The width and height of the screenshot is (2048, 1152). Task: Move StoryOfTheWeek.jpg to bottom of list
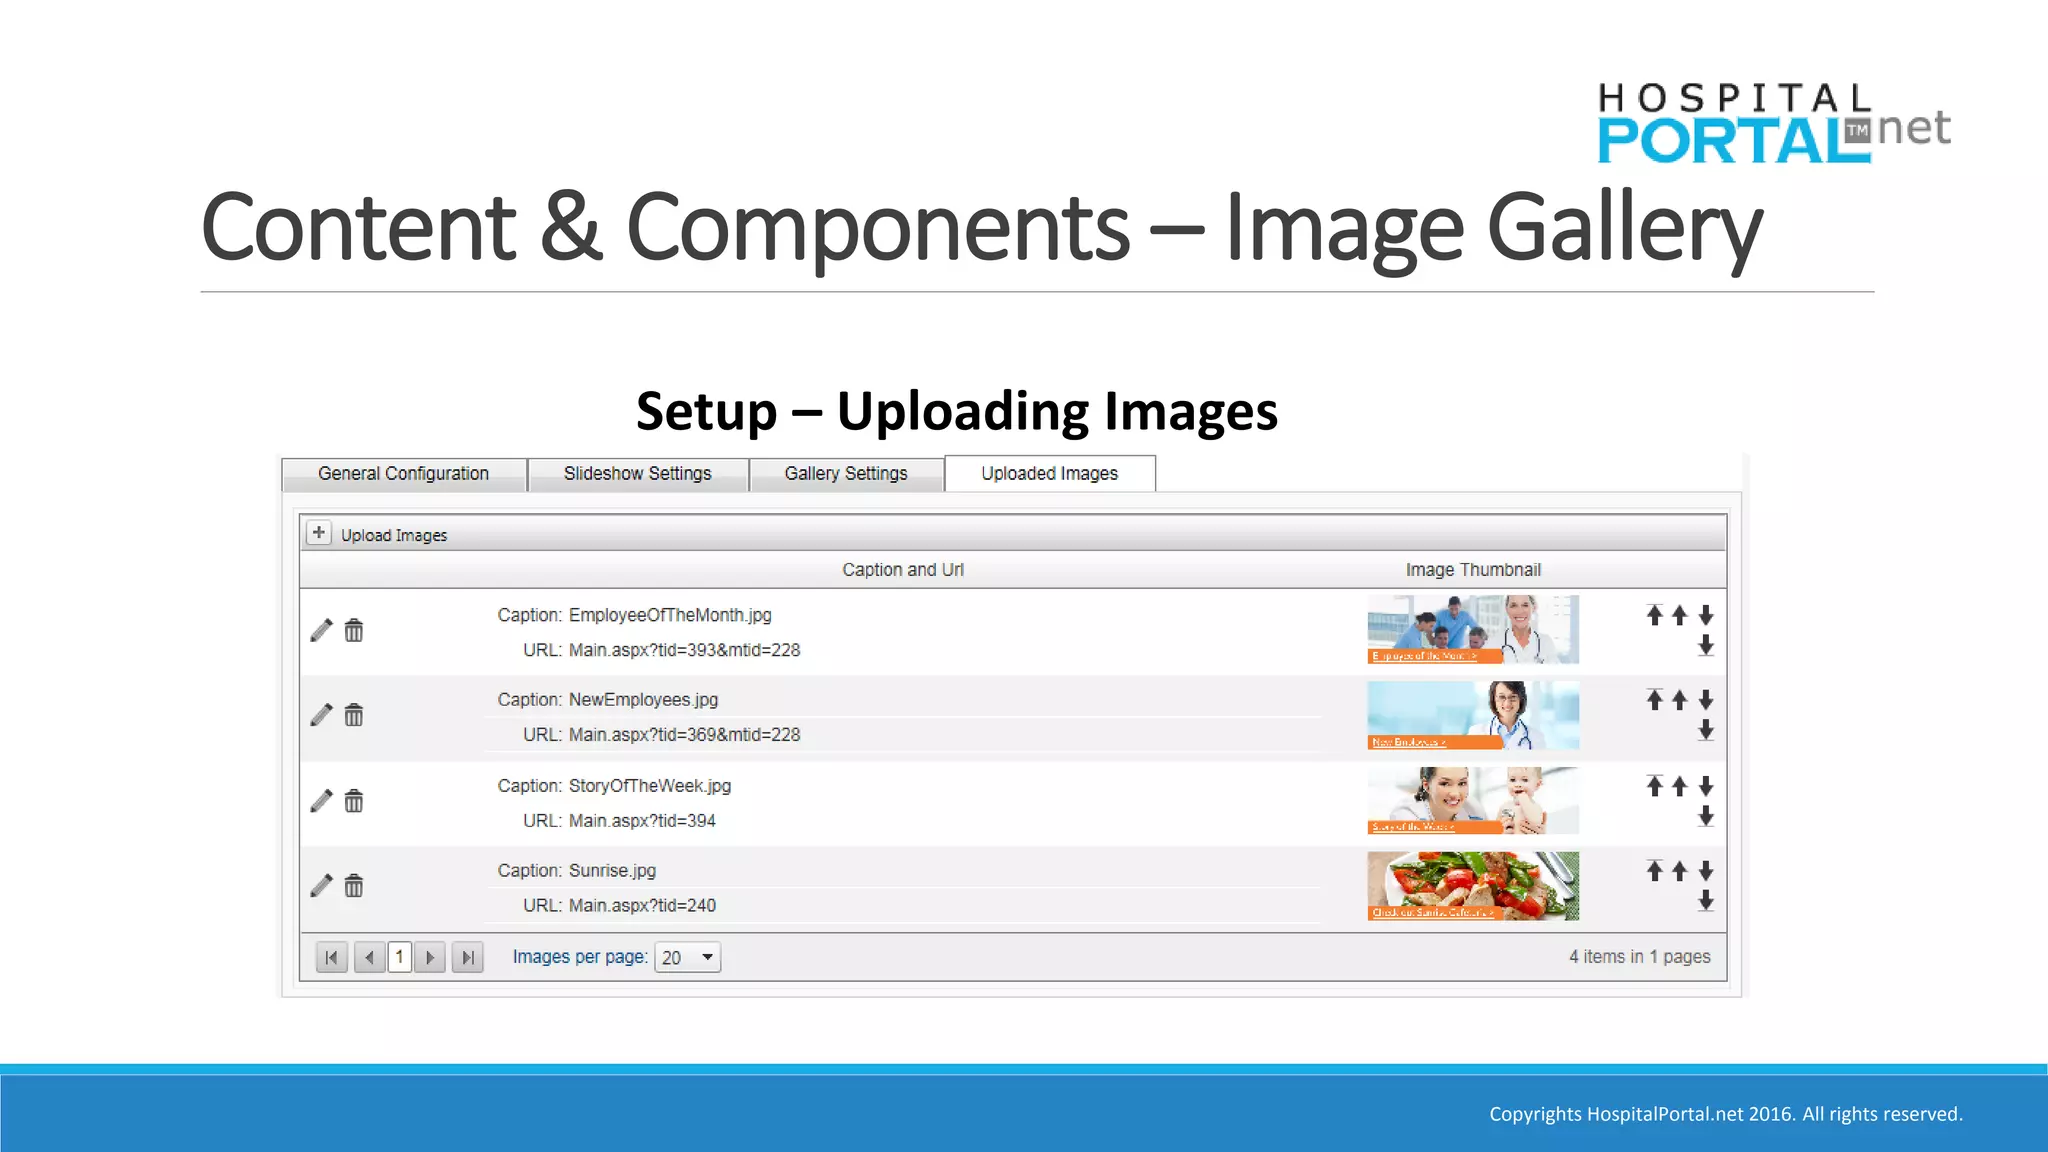(x=1706, y=817)
